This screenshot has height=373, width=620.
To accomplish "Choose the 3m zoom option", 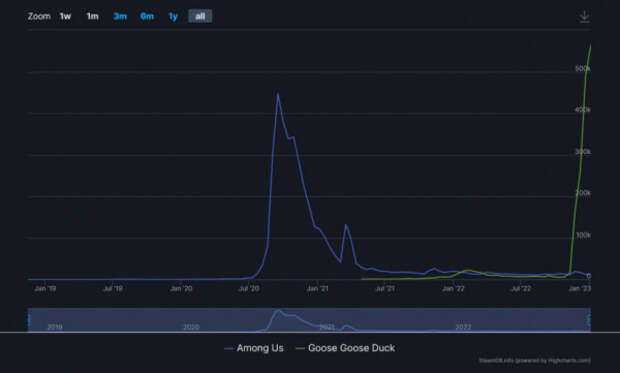I will [x=120, y=16].
